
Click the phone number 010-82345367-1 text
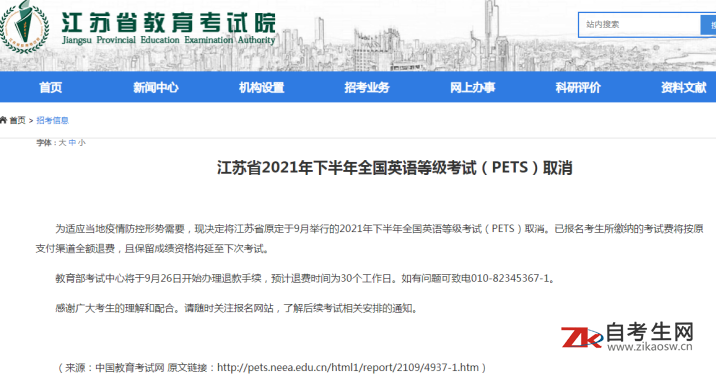[510, 278]
